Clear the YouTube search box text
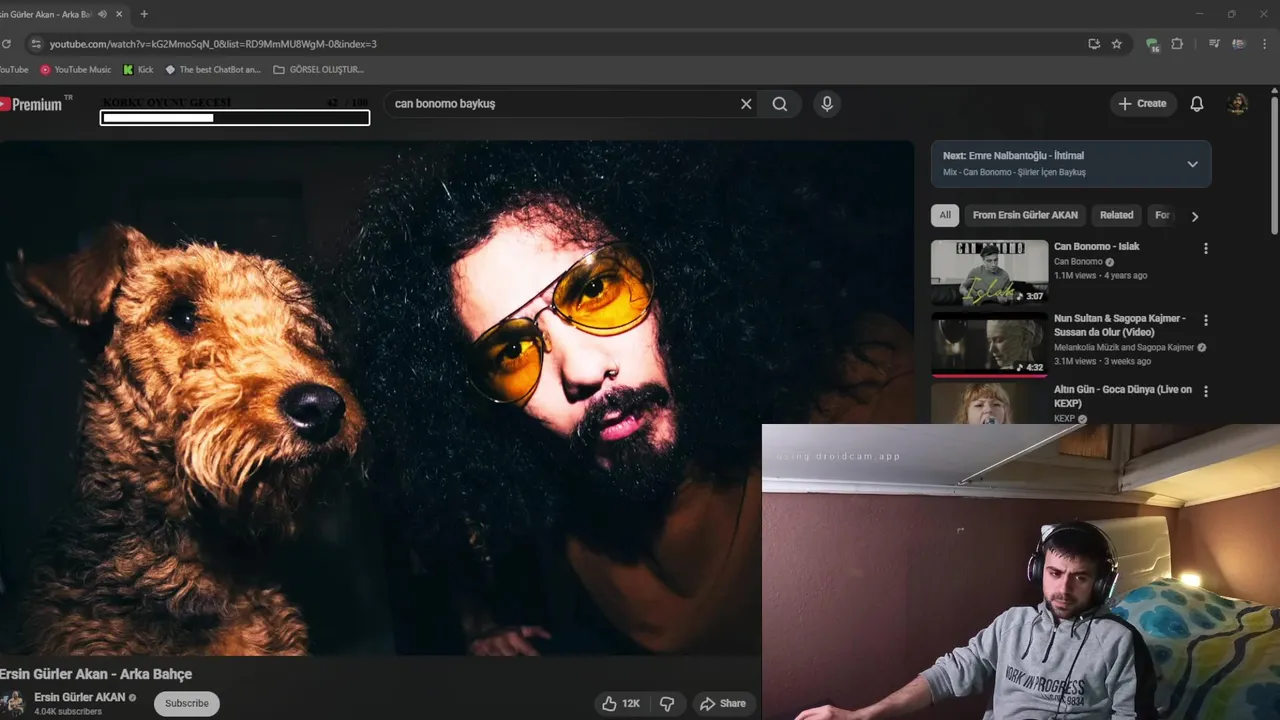 pos(746,104)
